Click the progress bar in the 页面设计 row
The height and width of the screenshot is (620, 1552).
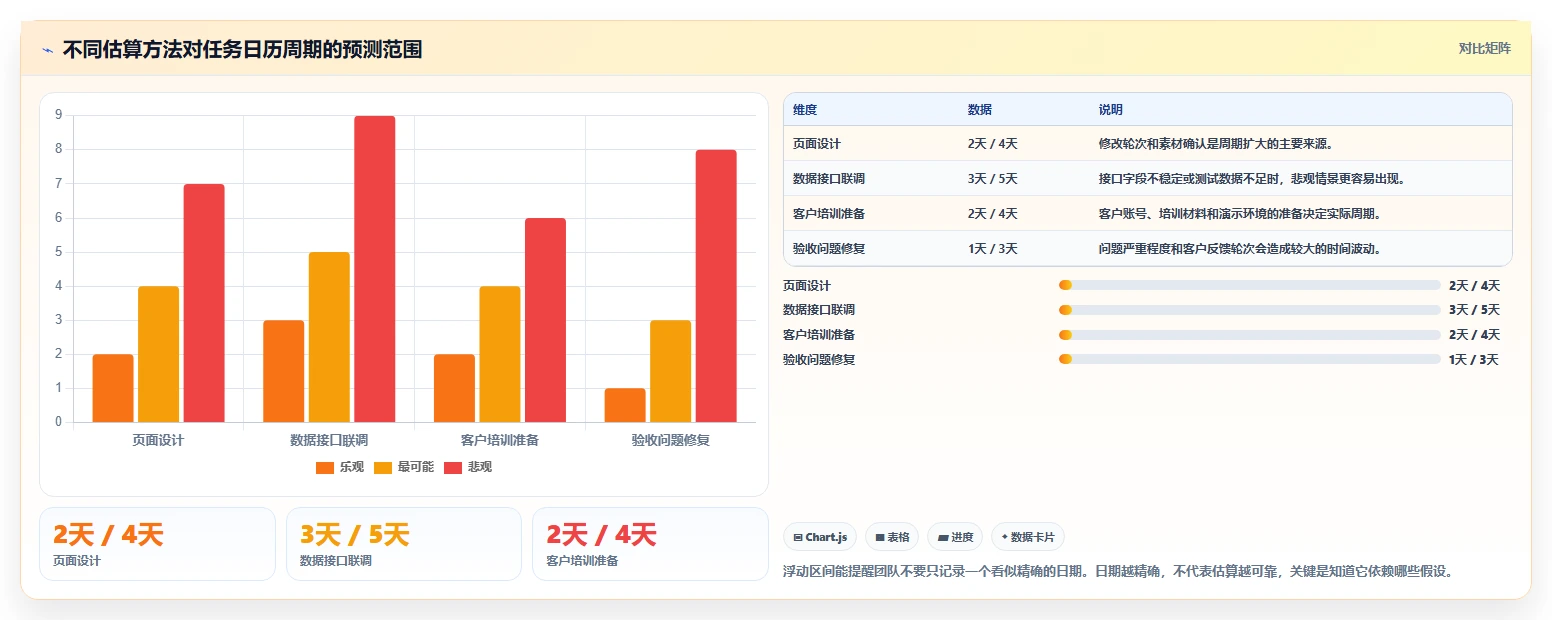click(x=1249, y=286)
